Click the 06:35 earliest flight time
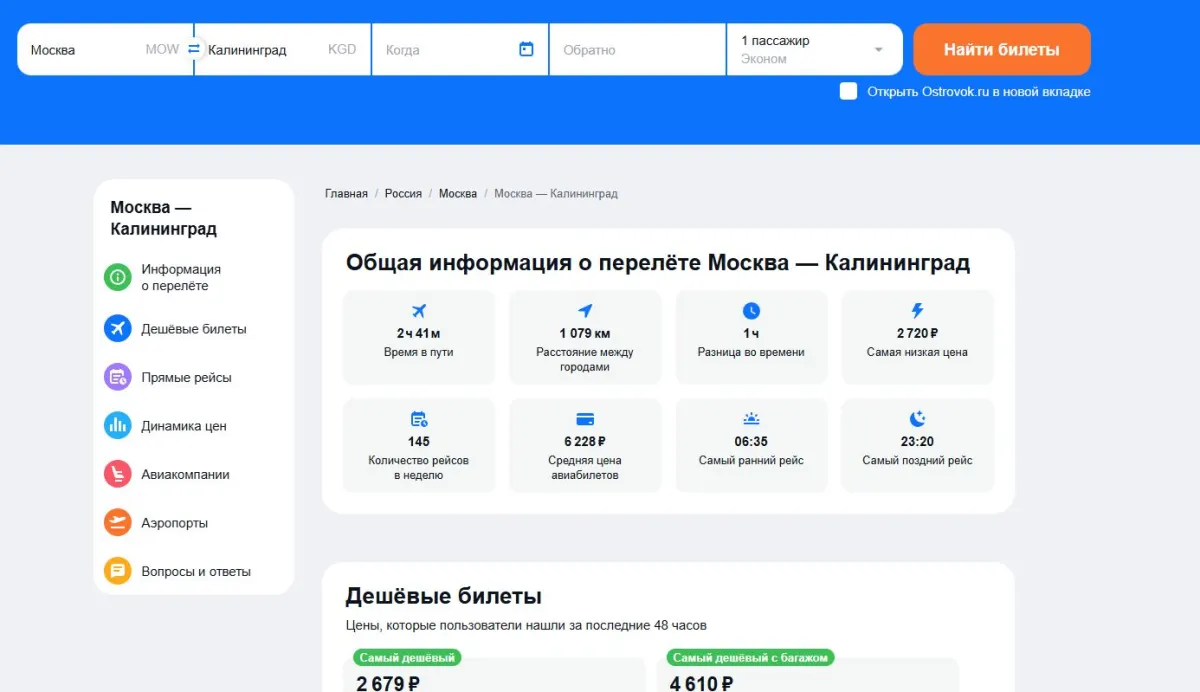 coord(751,442)
